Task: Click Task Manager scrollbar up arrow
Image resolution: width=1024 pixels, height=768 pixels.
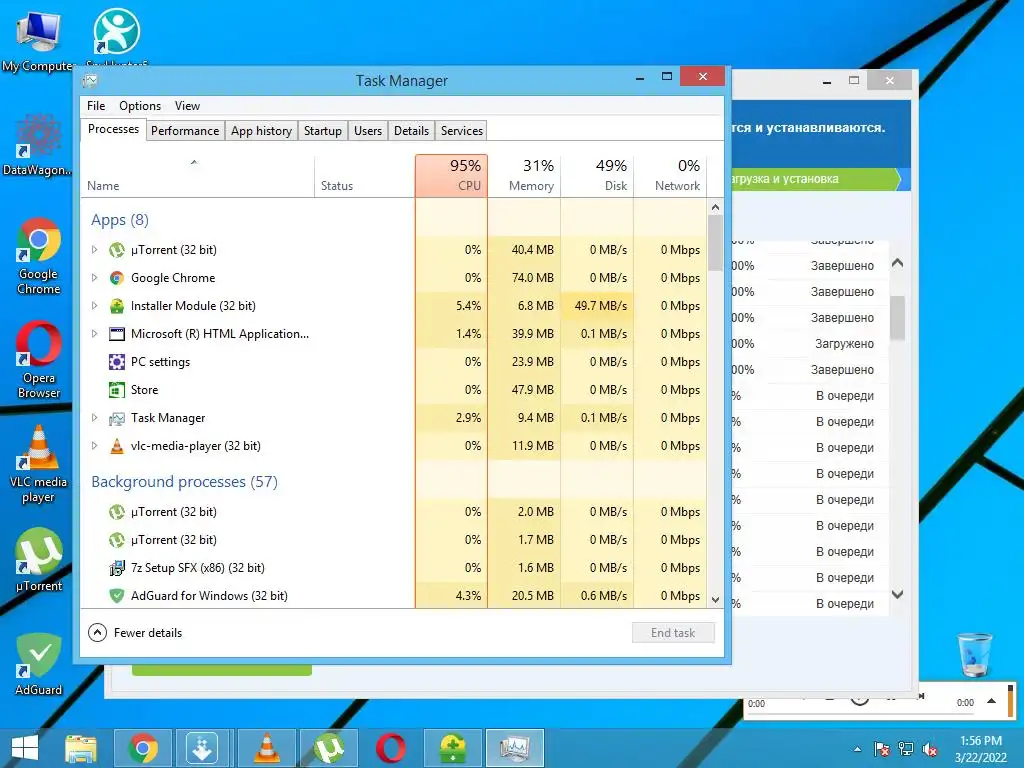Action: [x=715, y=207]
